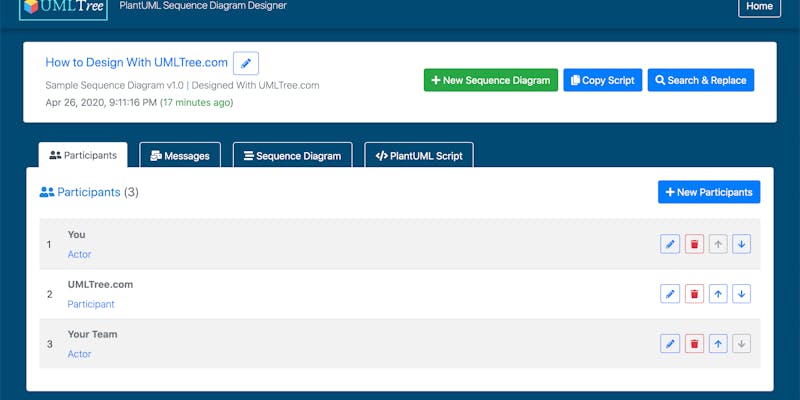Screen dimensions: 800x400
Task: Move the You participant up
Action: click(x=718, y=244)
